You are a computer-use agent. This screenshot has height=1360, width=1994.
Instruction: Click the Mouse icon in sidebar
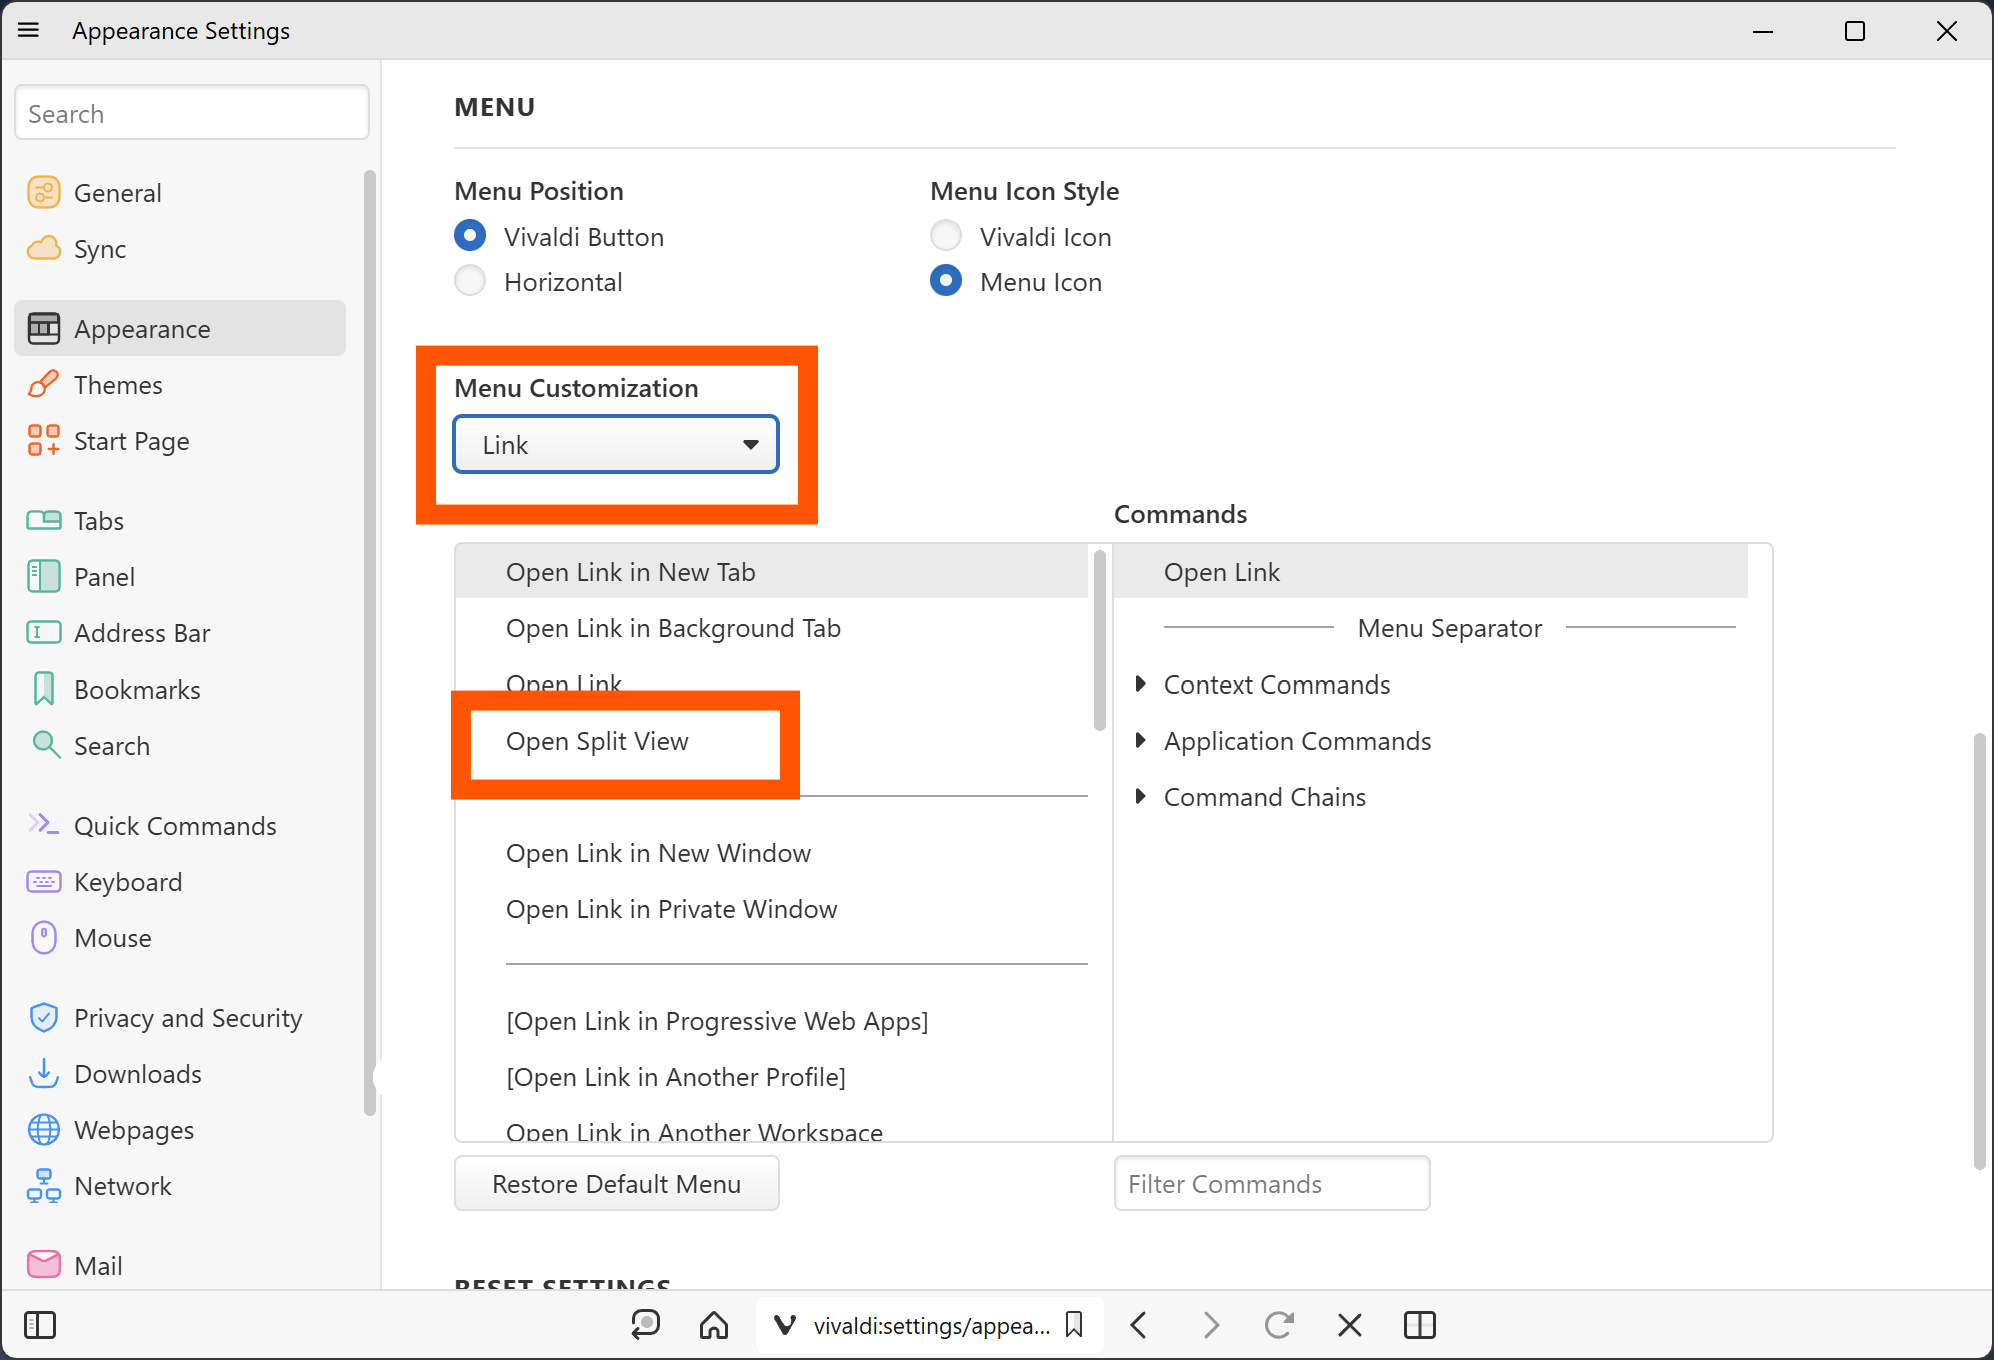43,937
